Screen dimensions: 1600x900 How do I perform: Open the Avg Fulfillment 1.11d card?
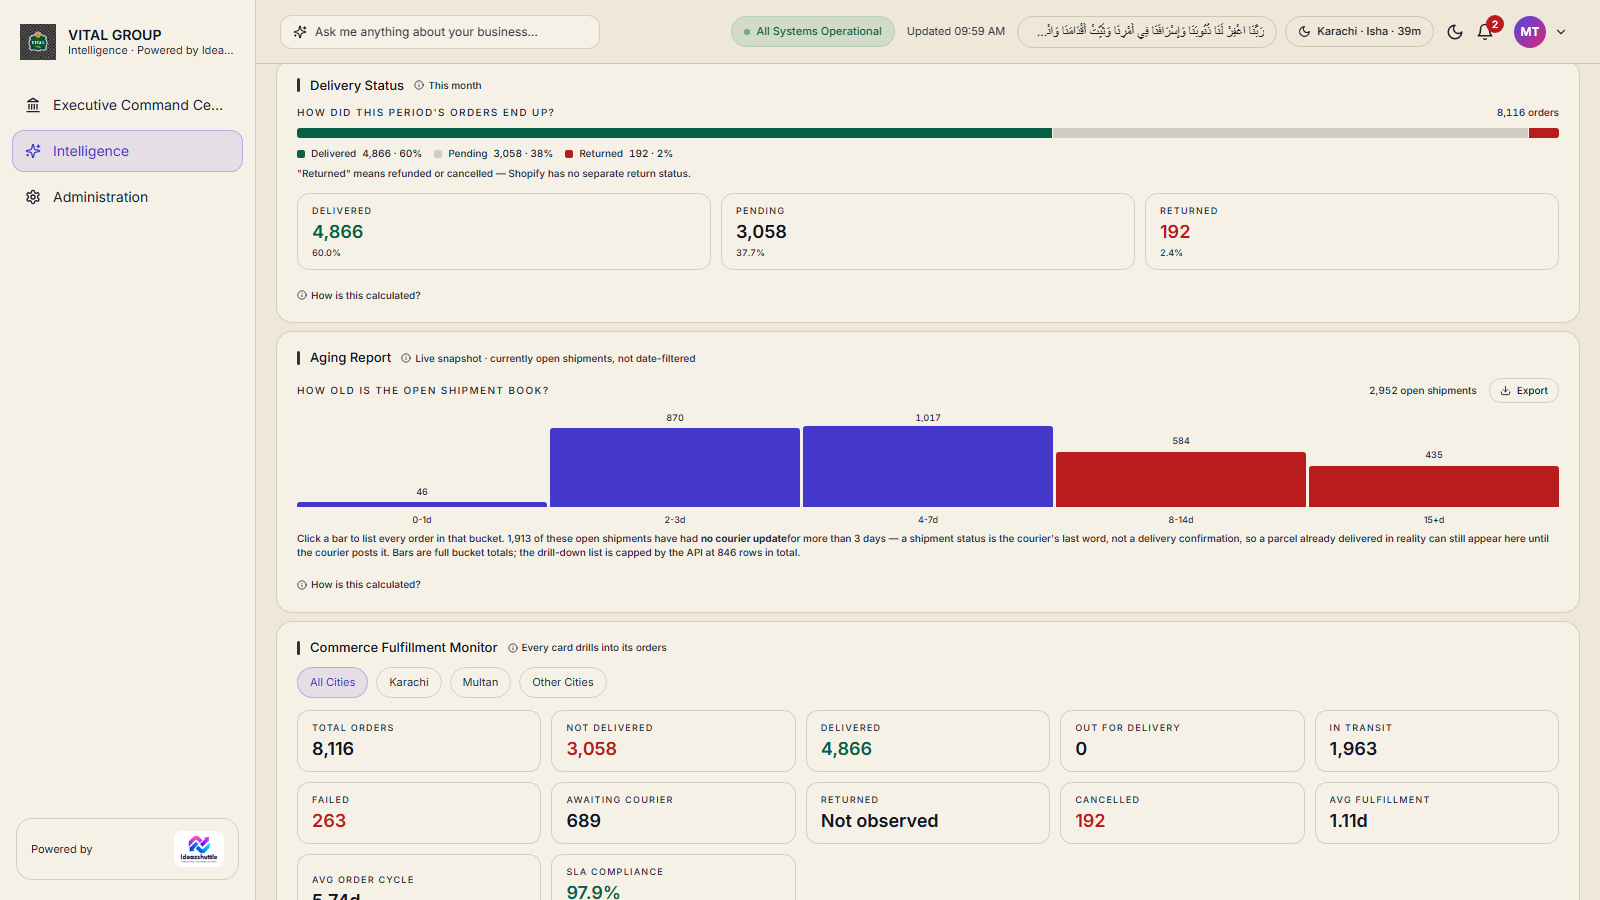point(1437,813)
